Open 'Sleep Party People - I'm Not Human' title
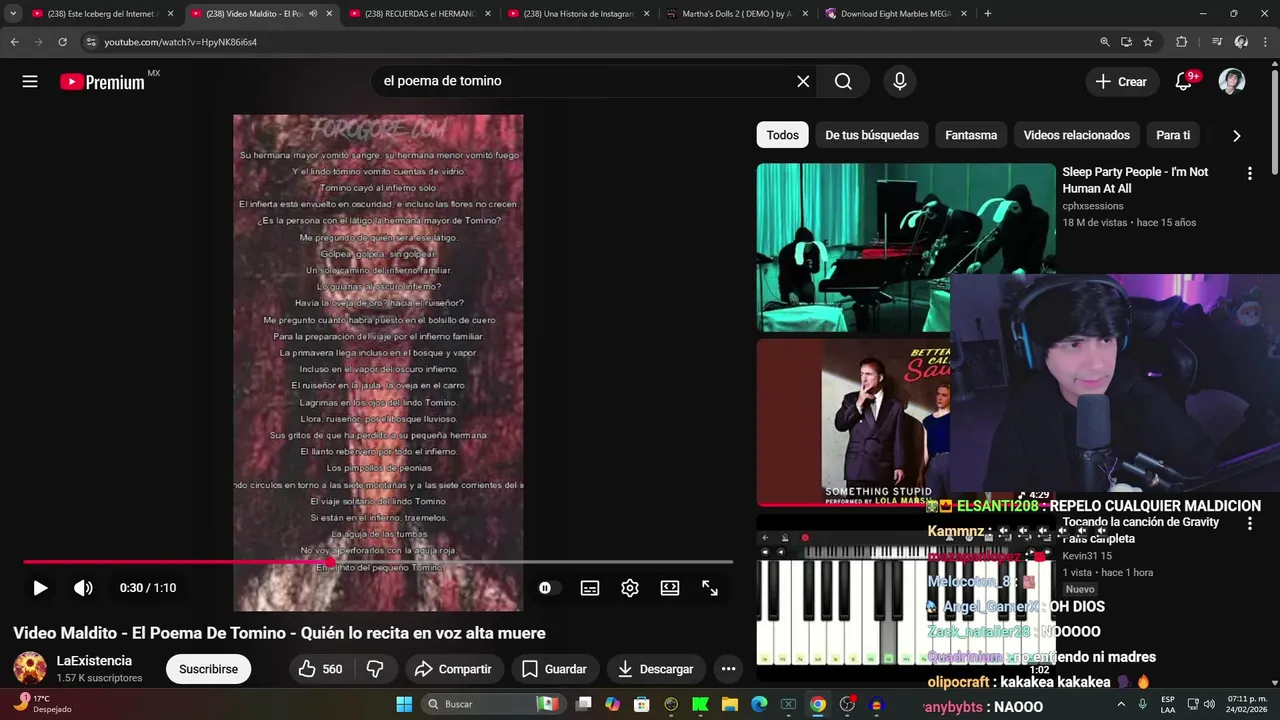 (x=1135, y=180)
